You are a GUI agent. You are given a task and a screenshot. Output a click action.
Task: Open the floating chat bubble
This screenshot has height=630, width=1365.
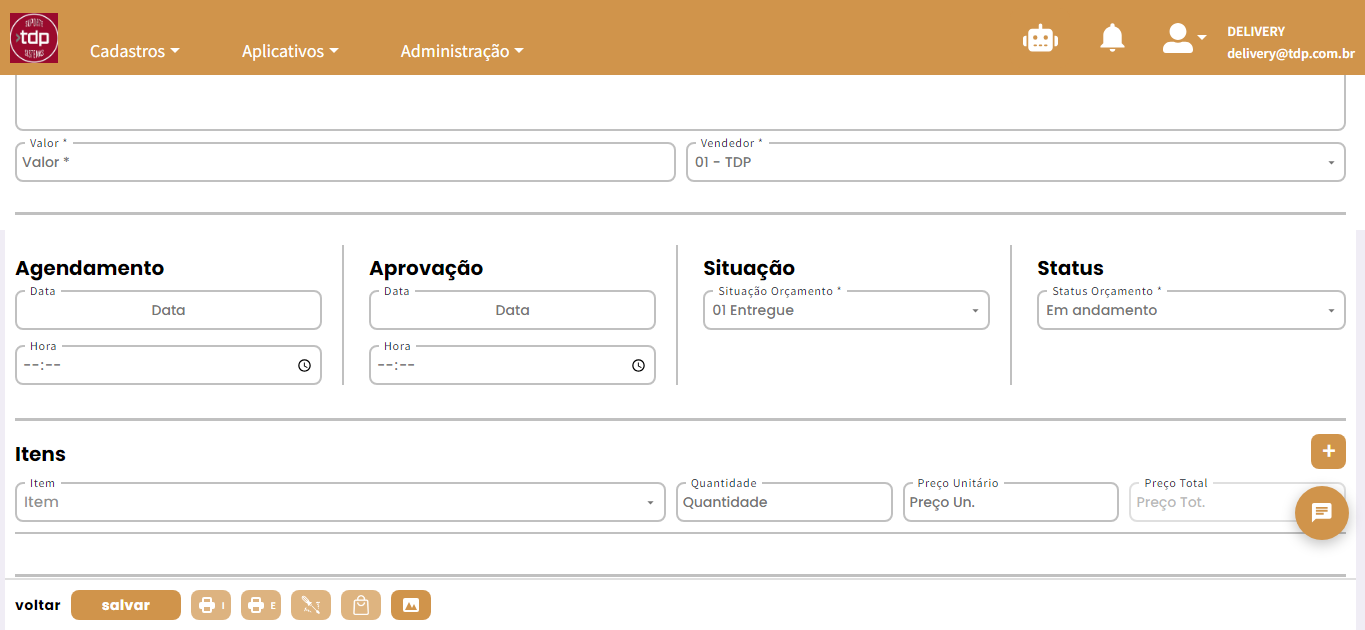point(1321,512)
